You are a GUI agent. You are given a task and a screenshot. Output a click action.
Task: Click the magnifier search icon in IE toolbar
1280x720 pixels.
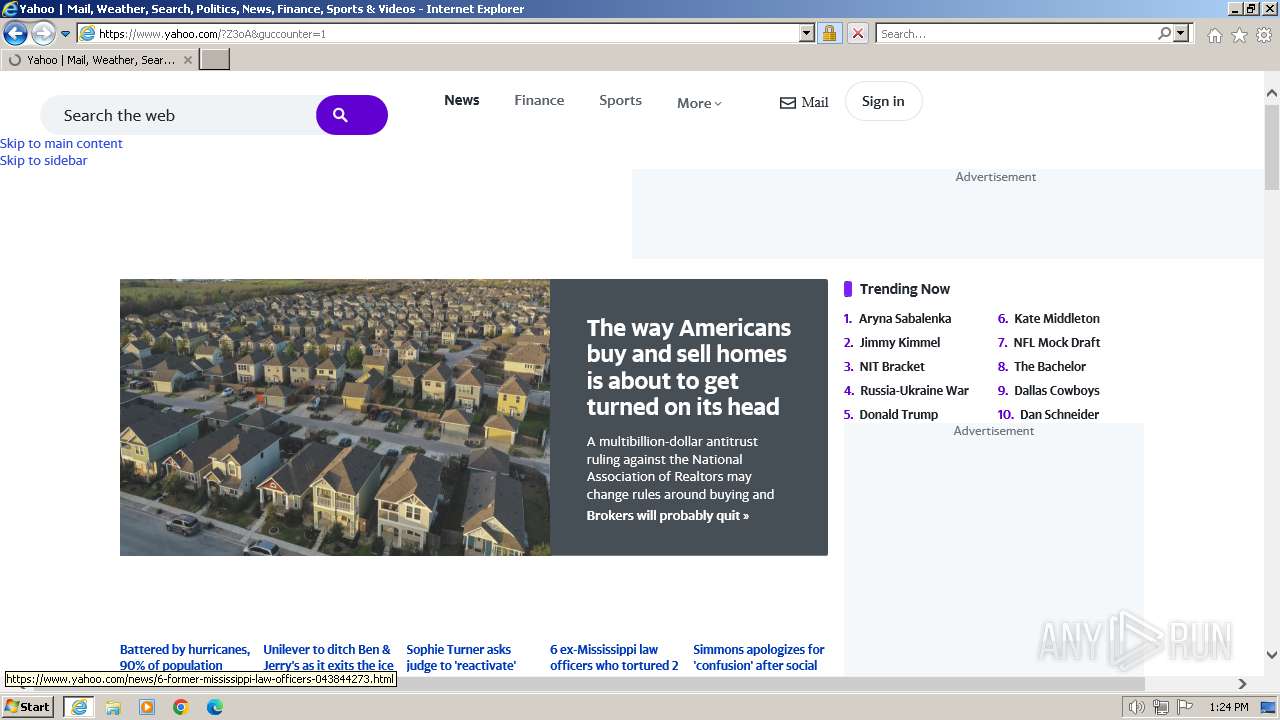click(1164, 33)
